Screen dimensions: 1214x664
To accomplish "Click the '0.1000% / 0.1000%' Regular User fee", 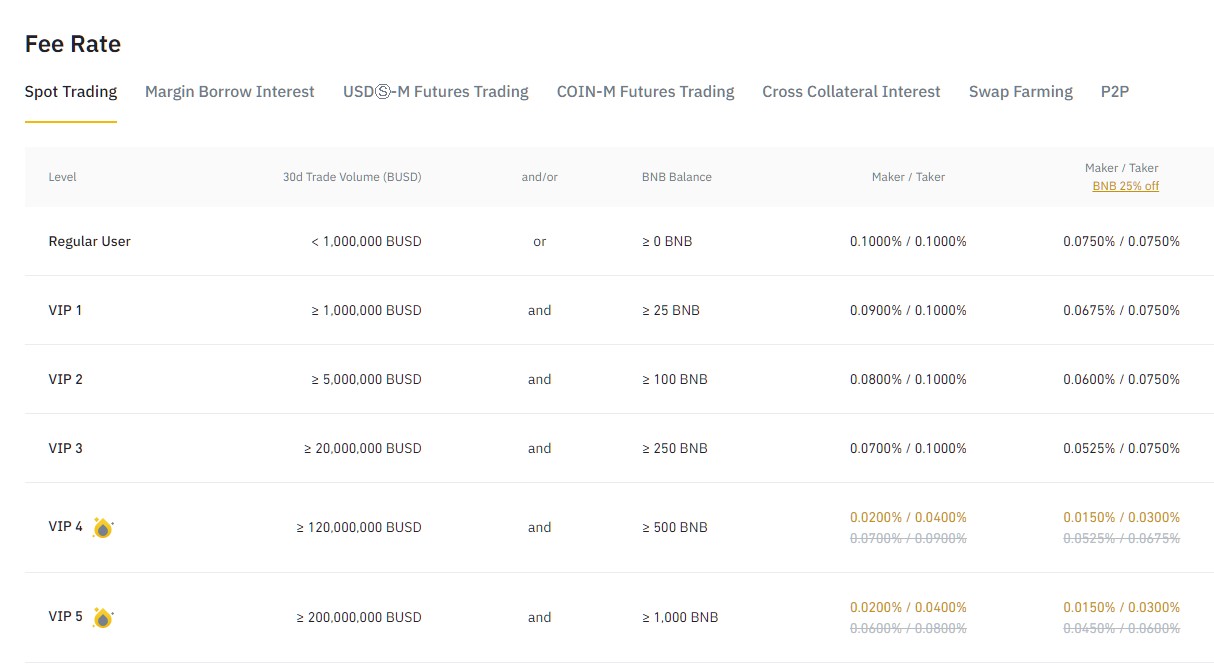I will (908, 241).
